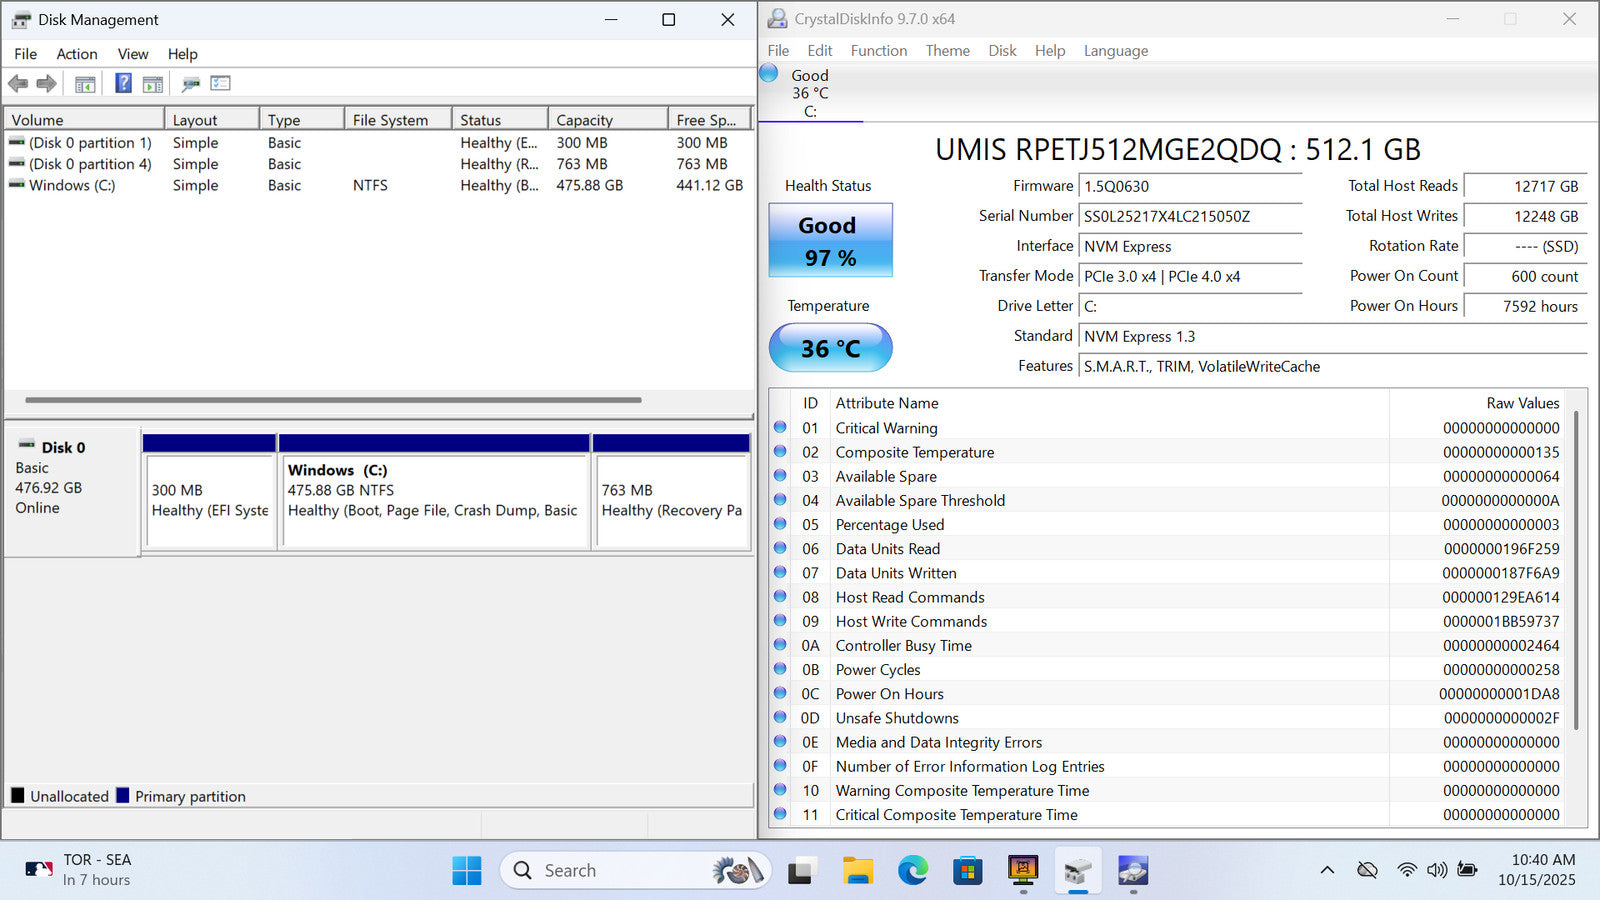Open the Action menu in Disk Management

click(x=76, y=54)
